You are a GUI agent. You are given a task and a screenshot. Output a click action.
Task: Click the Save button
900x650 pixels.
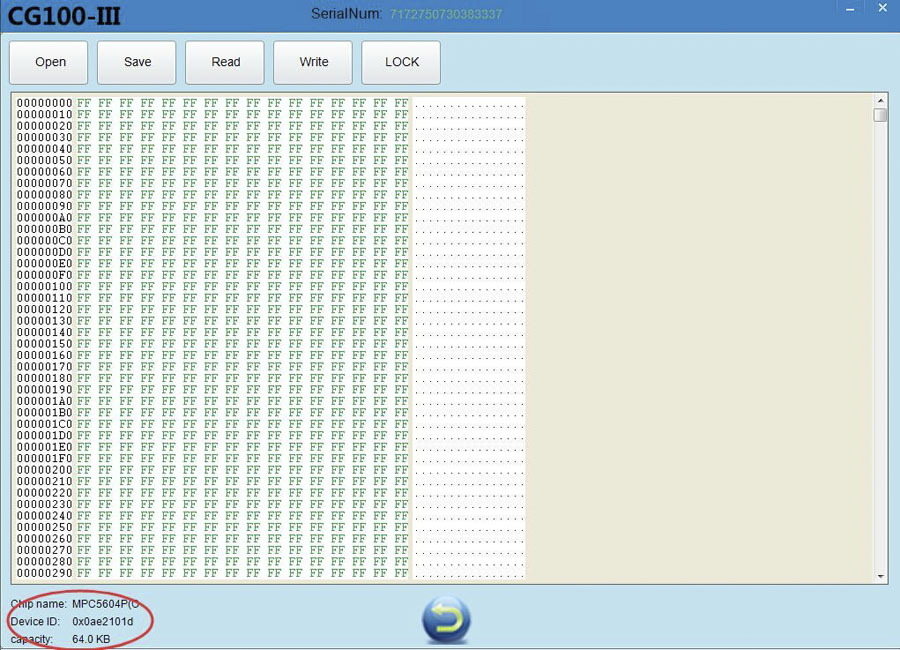pyautogui.click(x=137, y=62)
